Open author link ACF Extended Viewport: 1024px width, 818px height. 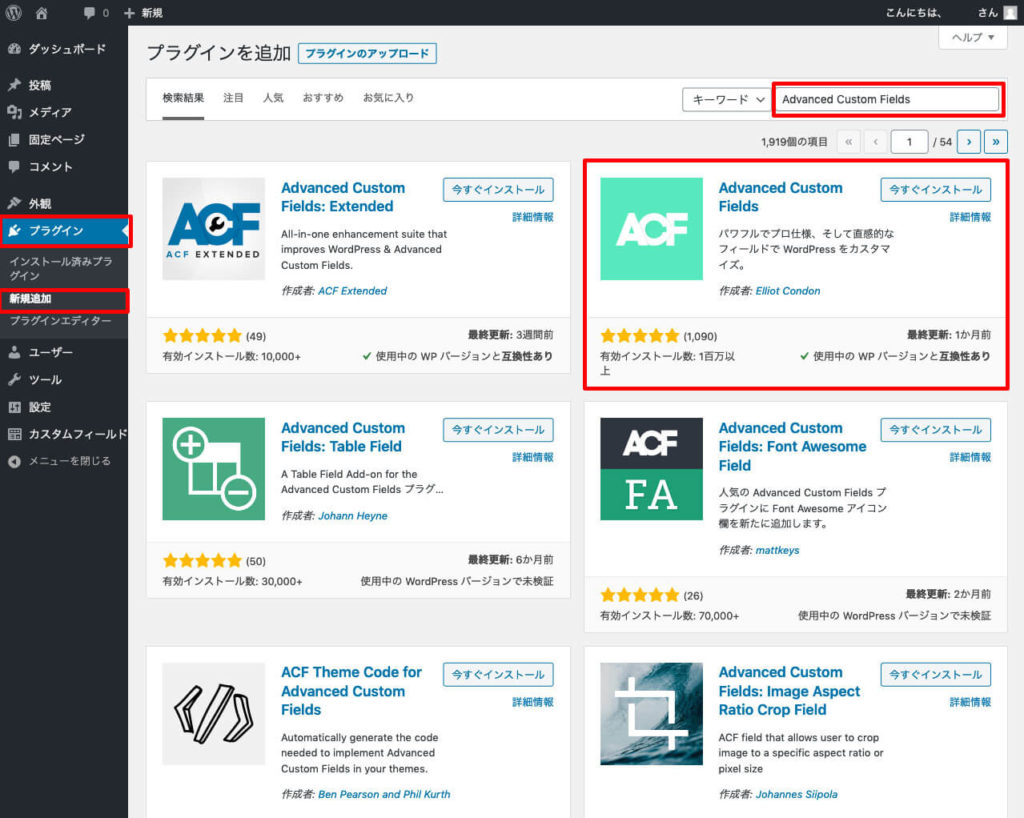(353, 291)
